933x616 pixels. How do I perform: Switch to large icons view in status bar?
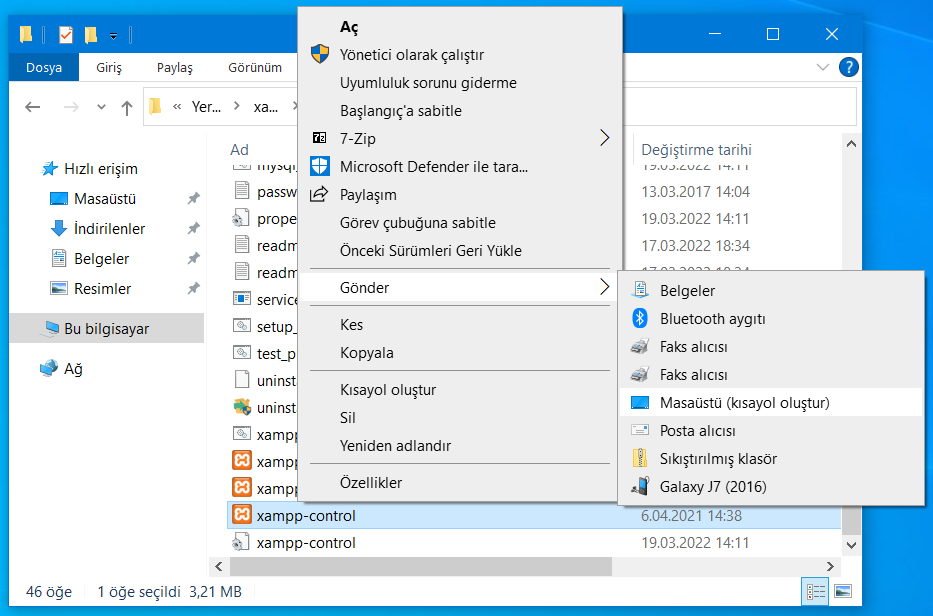pyautogui.click(x=843, y=592)
